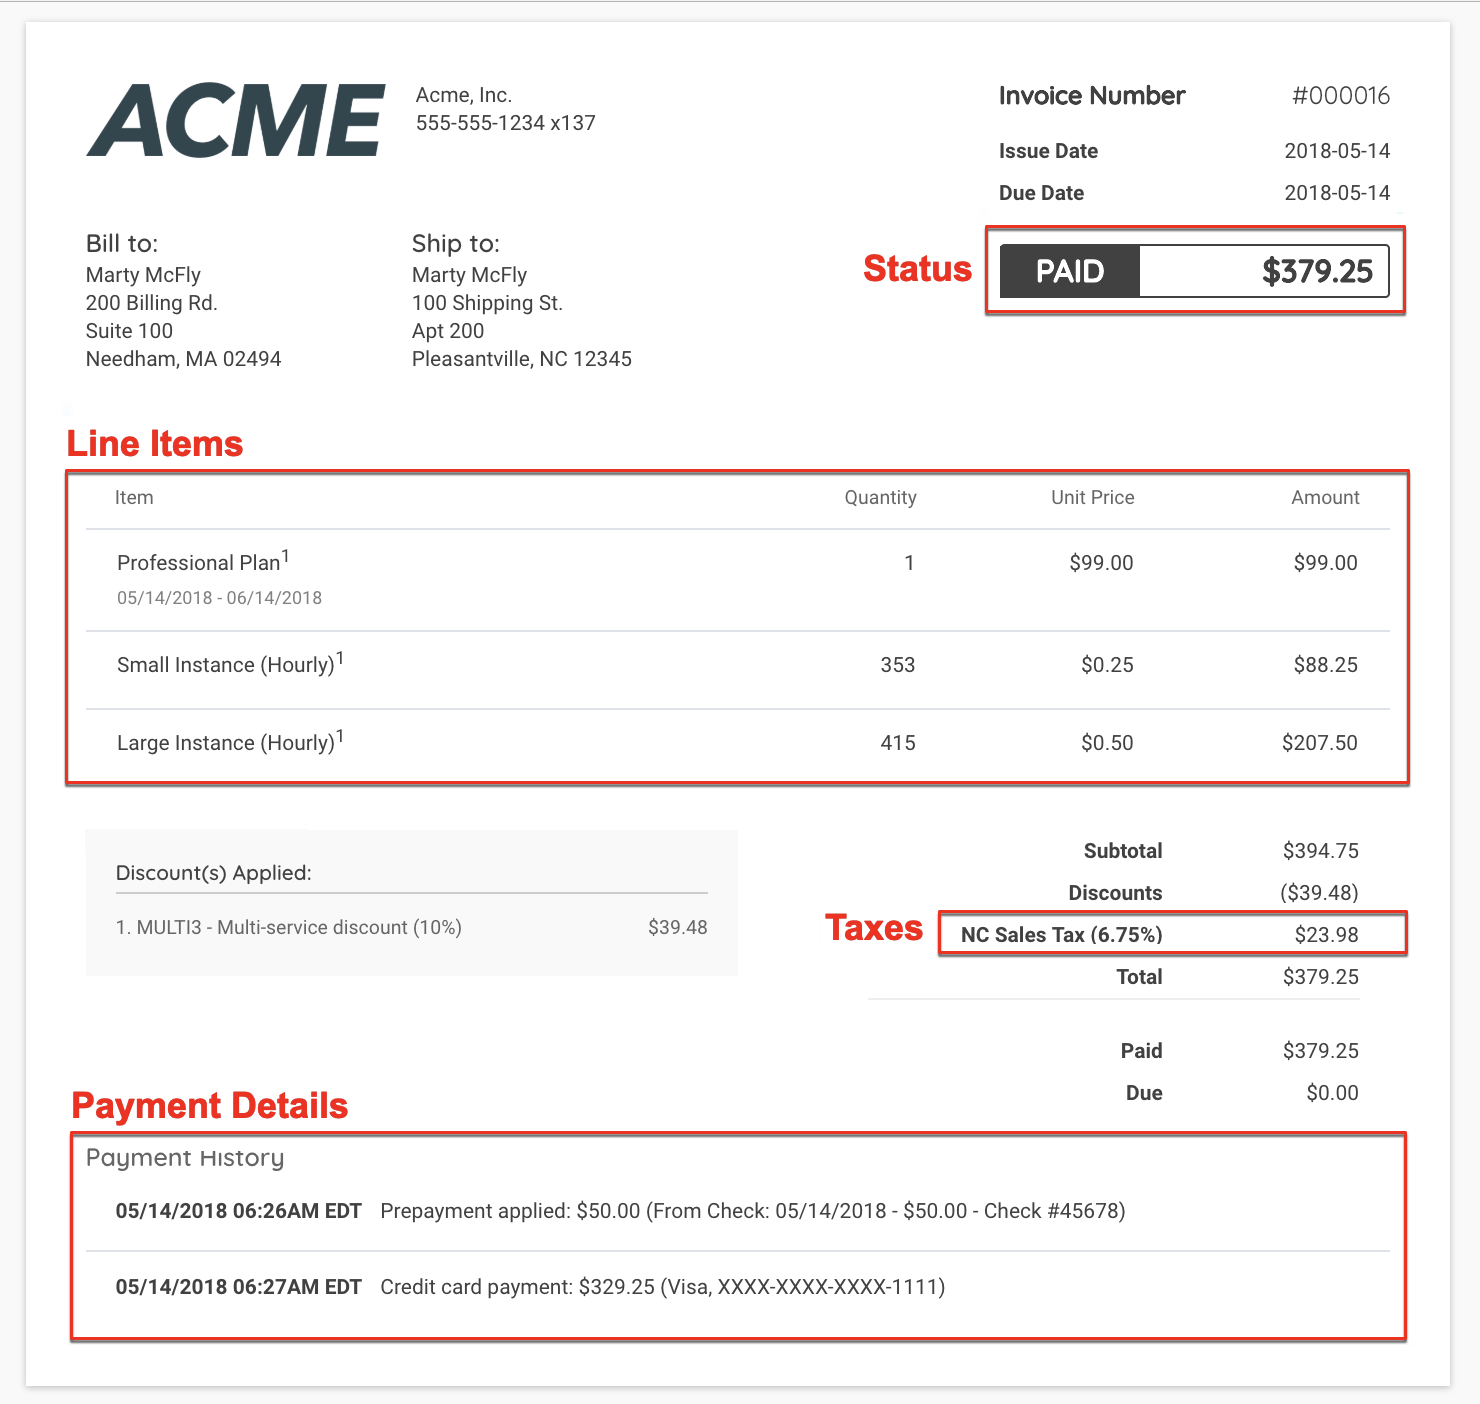Click the NC Sales Tax (6.75%) label
Screen dimensions: 1480x1404
pyautogui.click(x=1061, y=935)
